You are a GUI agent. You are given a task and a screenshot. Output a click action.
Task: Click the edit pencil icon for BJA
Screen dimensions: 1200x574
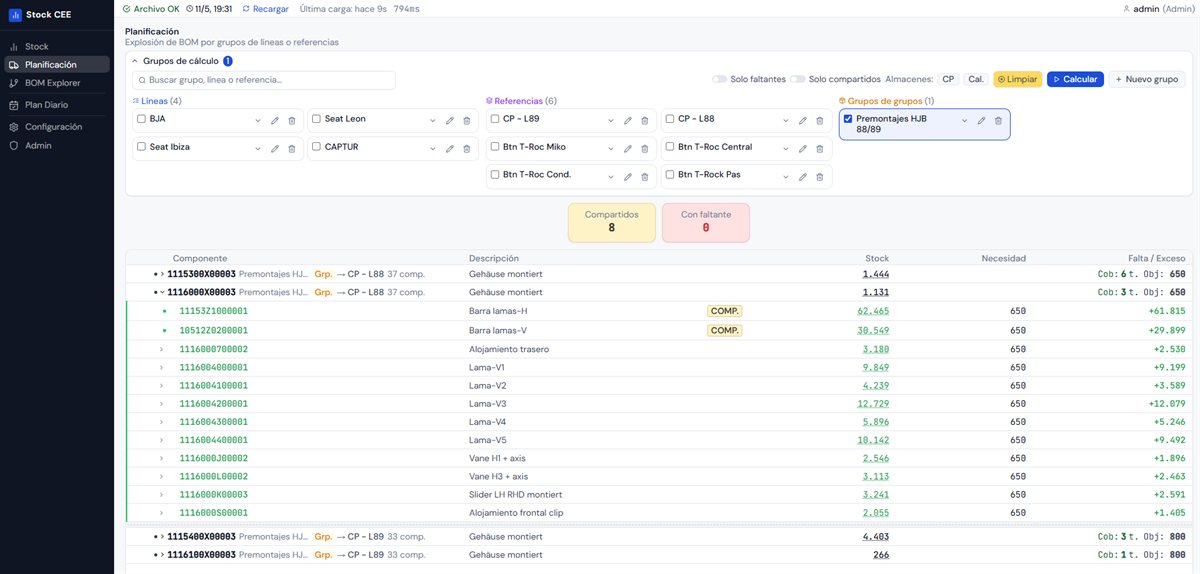click(x=275, y=120)
